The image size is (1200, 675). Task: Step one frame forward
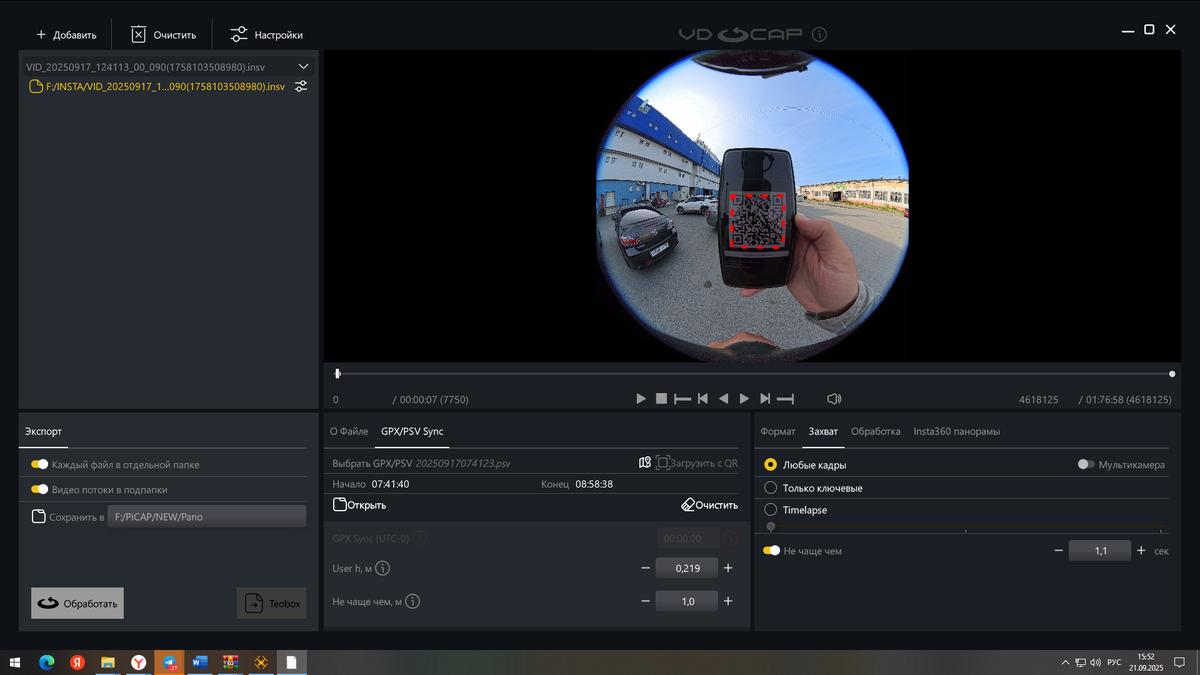(744, 399)
